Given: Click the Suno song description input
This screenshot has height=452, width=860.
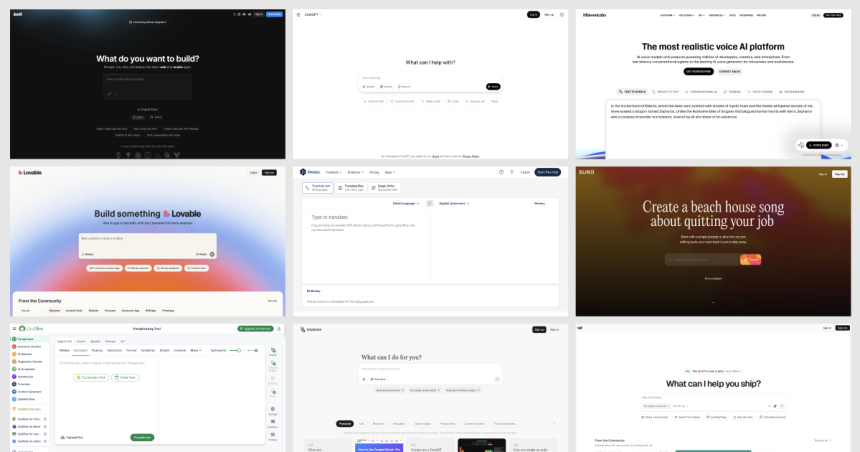Looking at the screenshot, I should point(703,259).
